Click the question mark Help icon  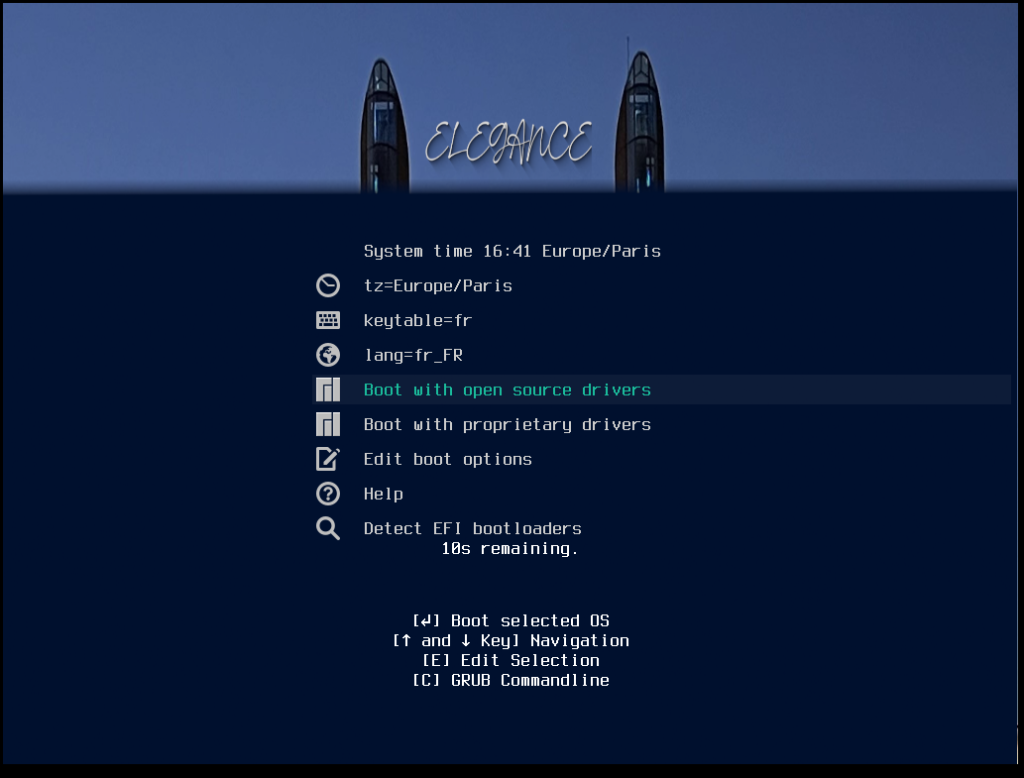(x=328, y=494)
